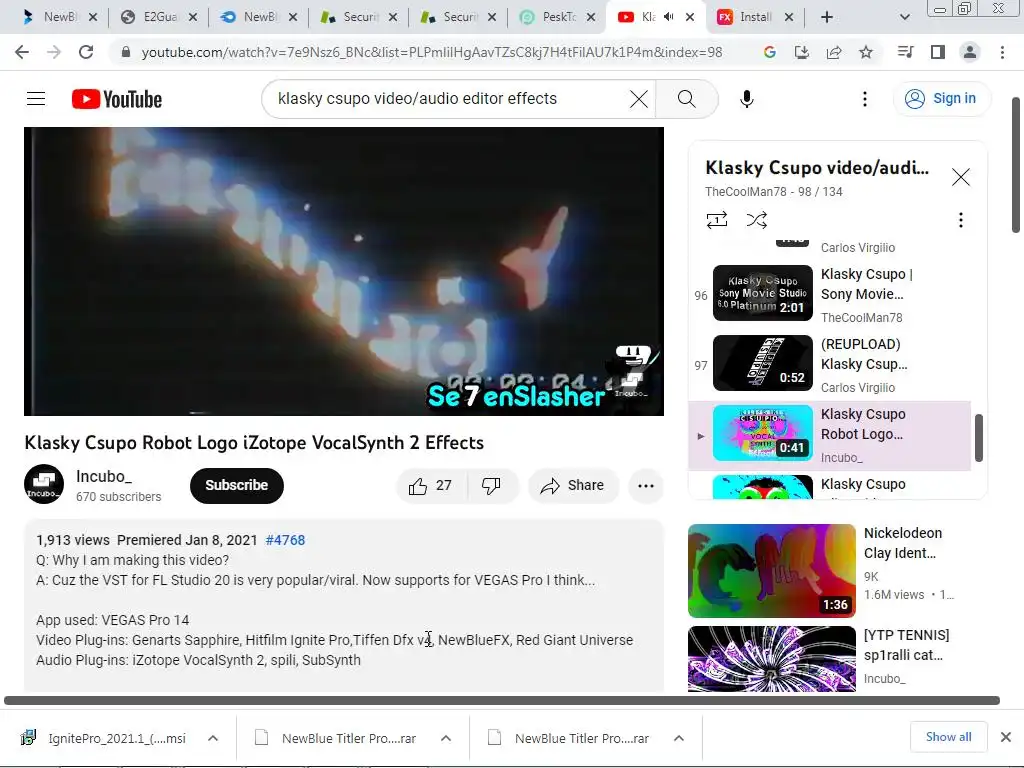Click the page vertical scrollbar
Screen dimensions: 1024x768
tap(1016, 165)
